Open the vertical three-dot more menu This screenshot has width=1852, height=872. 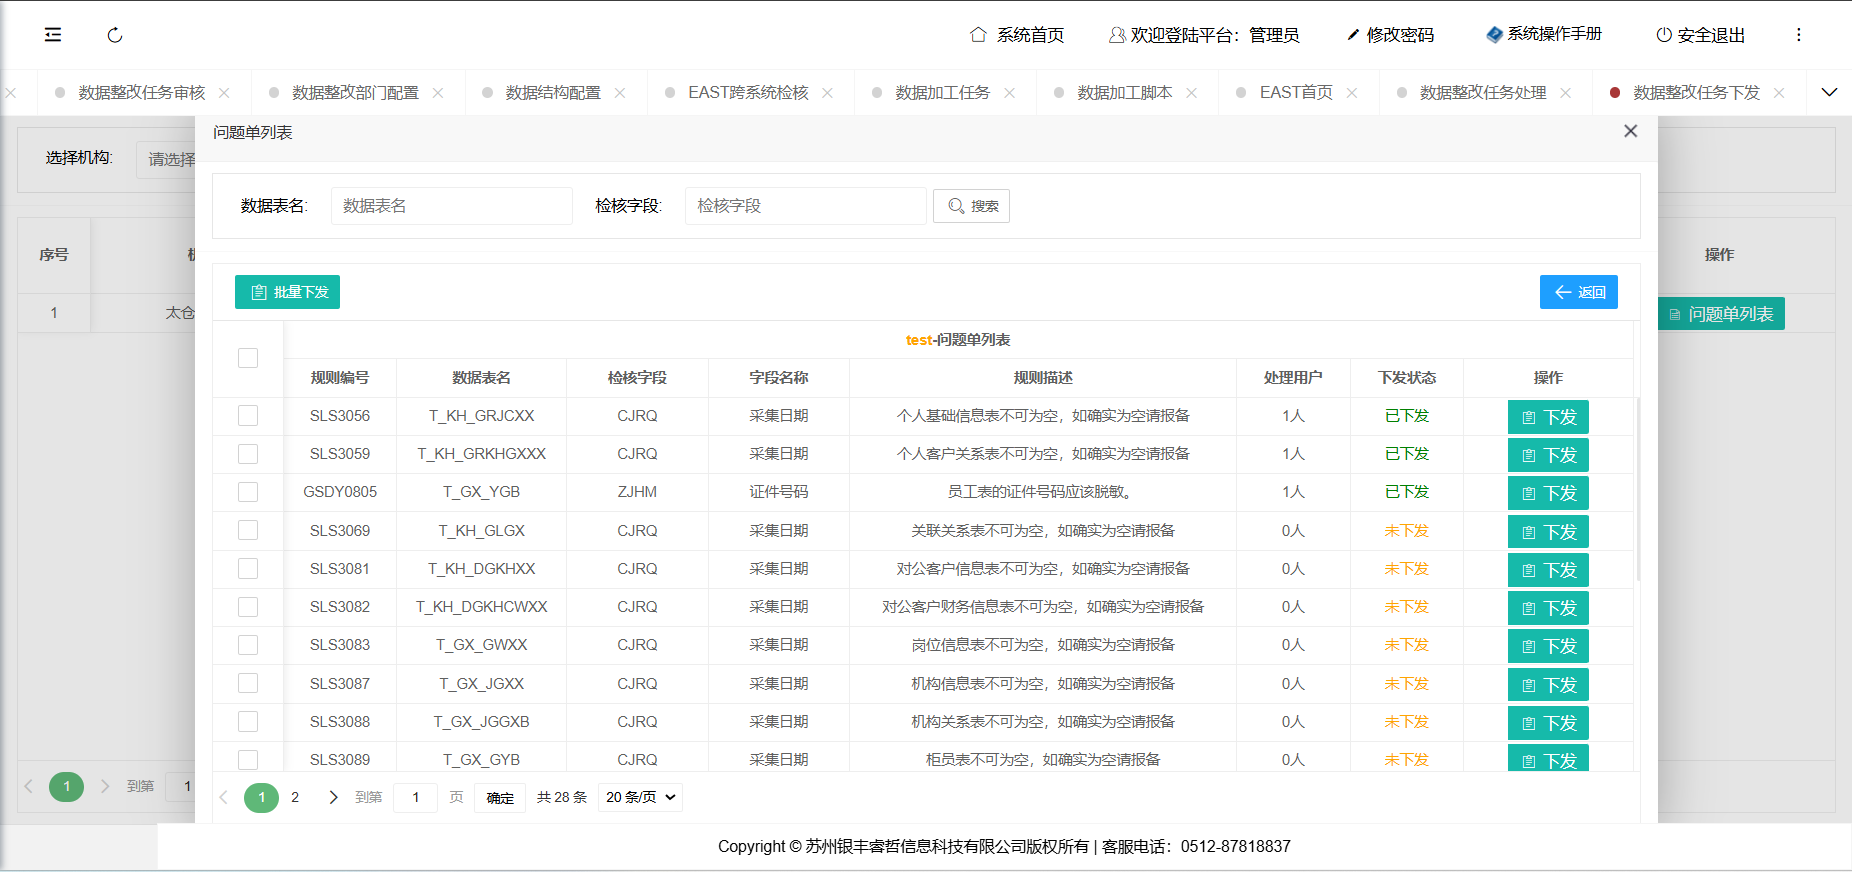point(1798,35)
